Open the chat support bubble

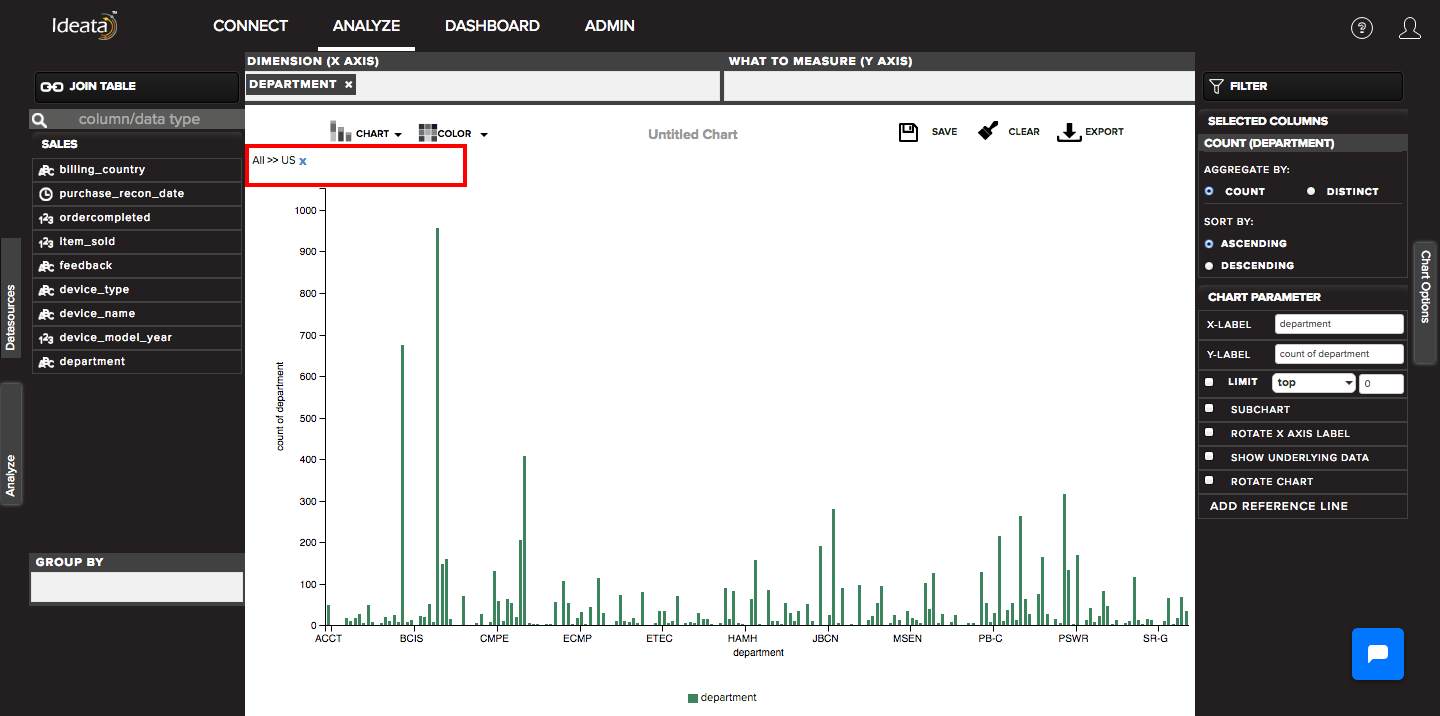(1378, 654)
